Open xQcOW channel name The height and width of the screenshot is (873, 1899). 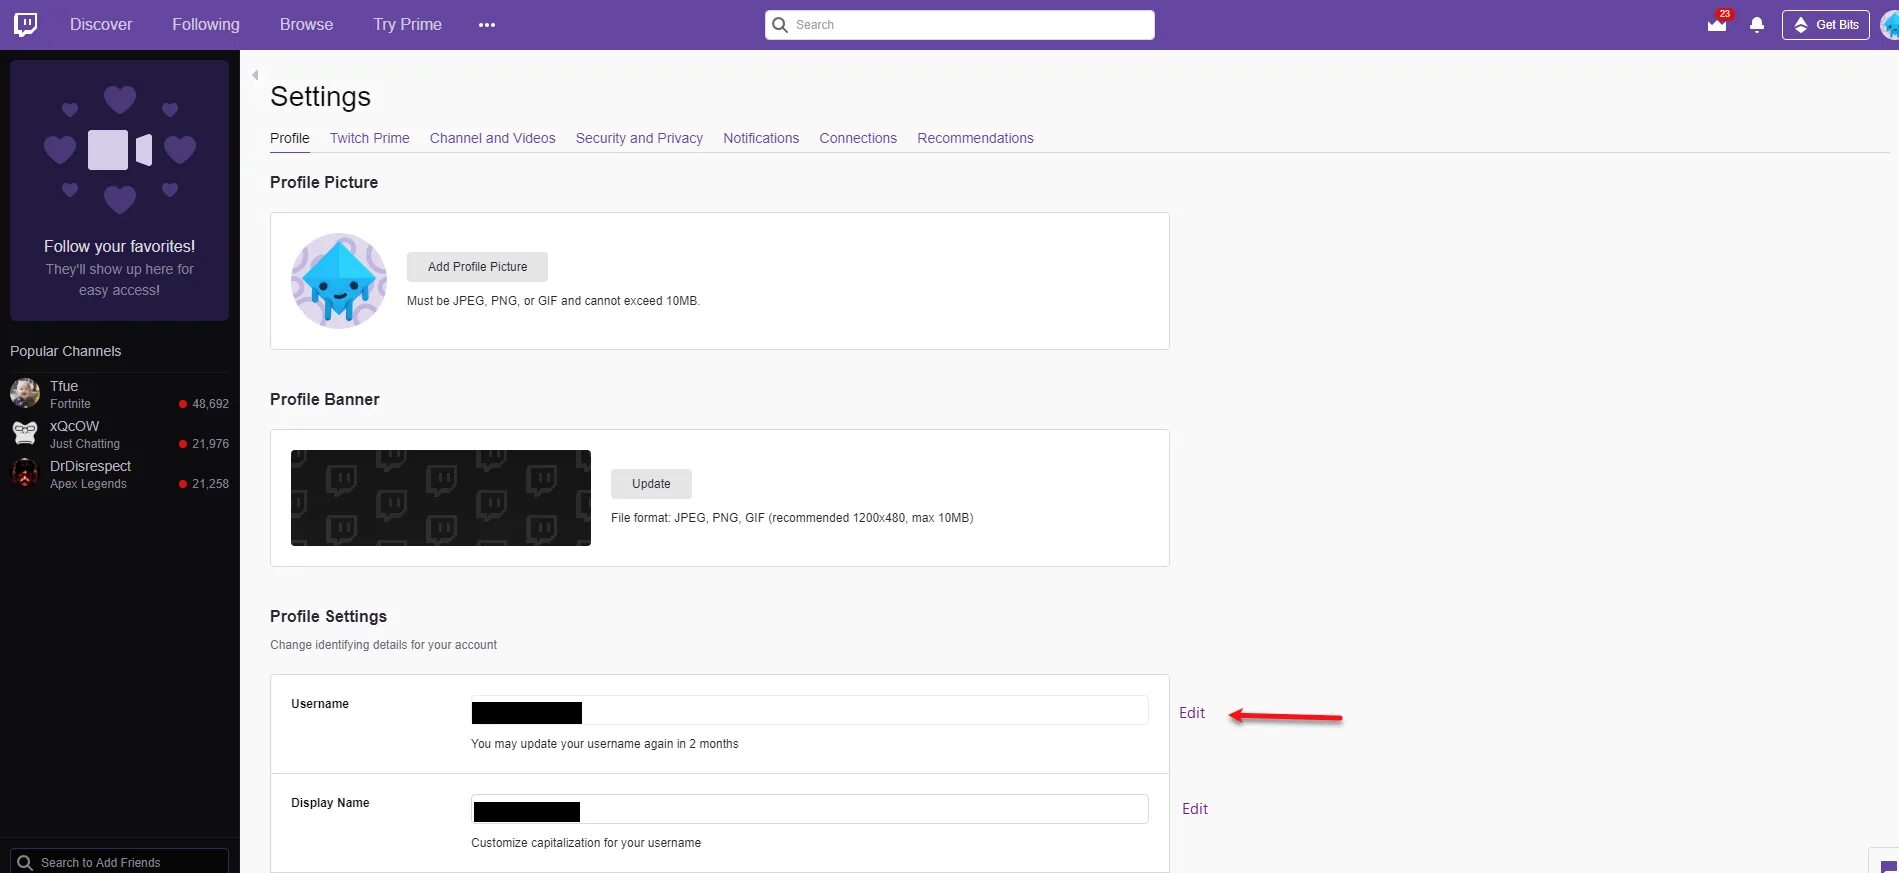pyautogui.click(x=75, y=426)
